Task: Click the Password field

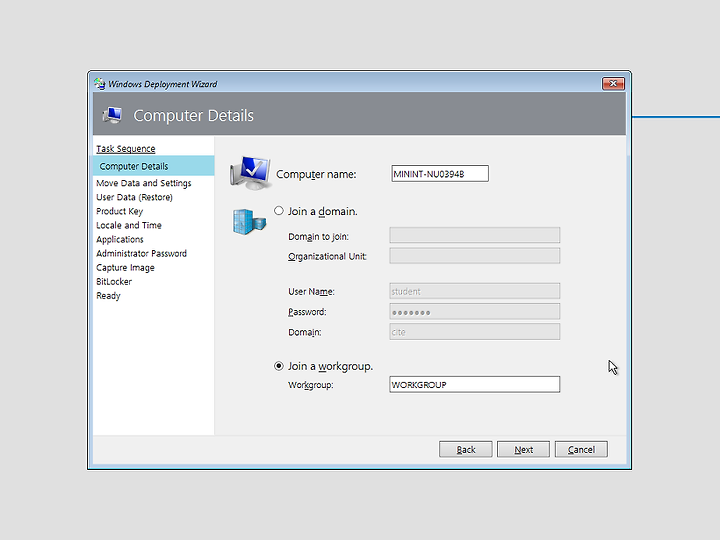Action: pyautogui.click(x=475, y=311)
